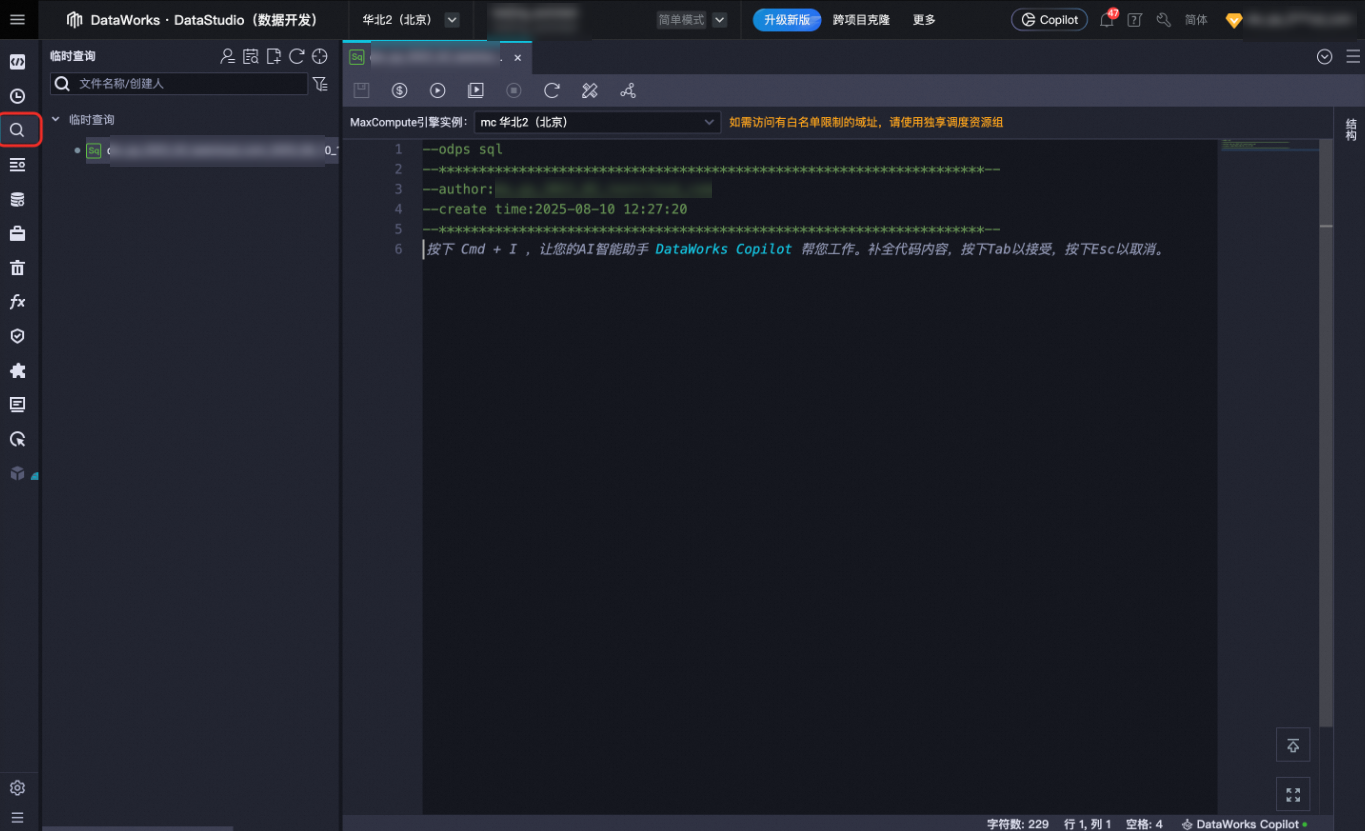
Task: Click the advanced run icon in toolbar
Action: pyautogui.click(x=476, y=90)
